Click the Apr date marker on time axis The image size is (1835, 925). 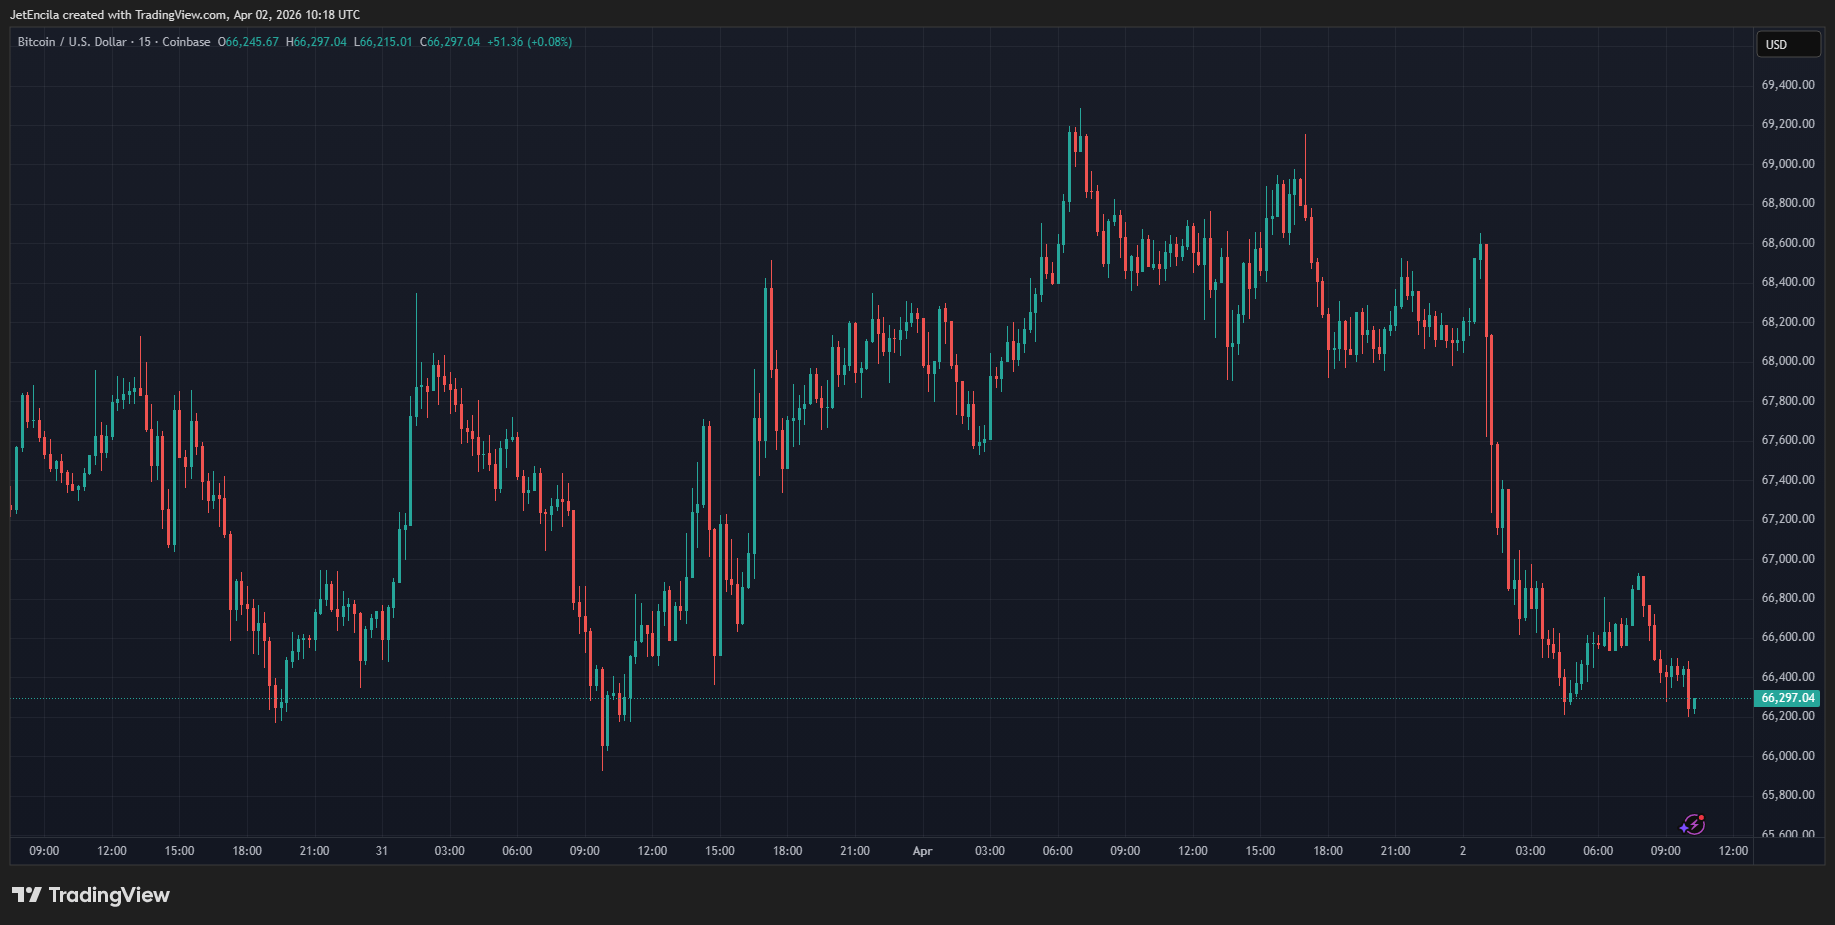922,851
